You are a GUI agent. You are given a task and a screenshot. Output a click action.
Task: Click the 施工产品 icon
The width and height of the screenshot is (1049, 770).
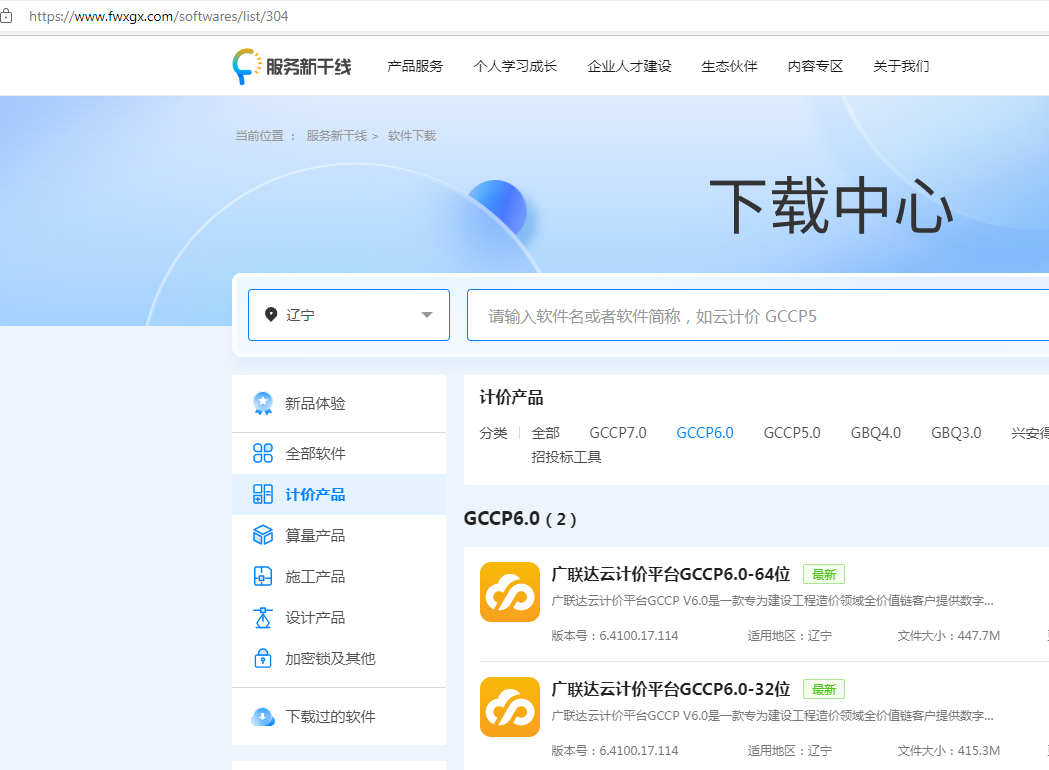[x=263, y=576]
